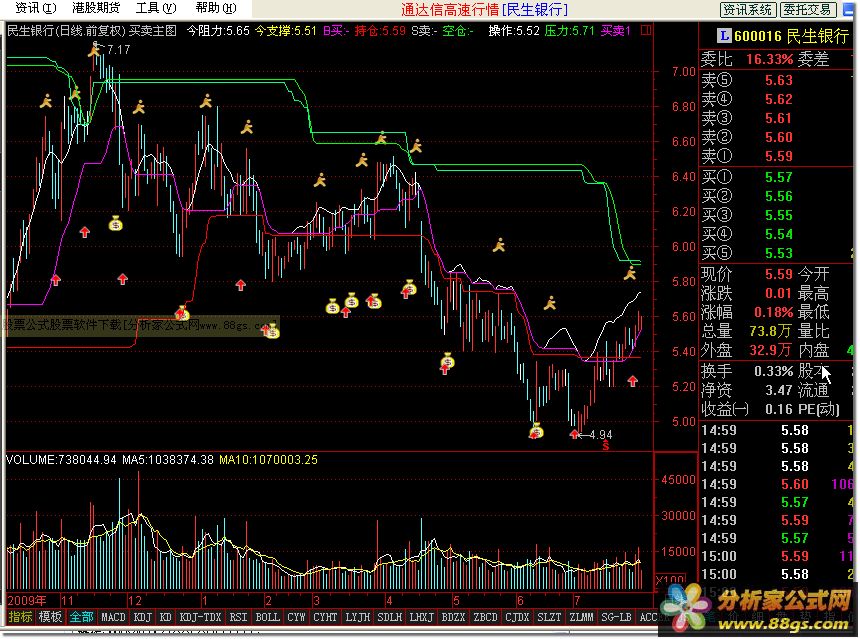Select the RSI indicator tab
The width and height of the screenshot is (860, 639).
click(x=238, y=618)
